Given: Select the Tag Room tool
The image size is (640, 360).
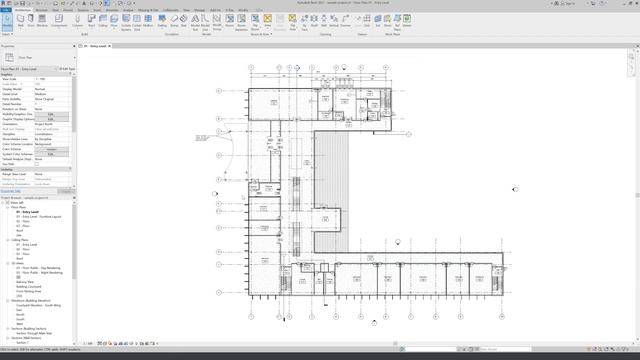Looking at the screenshot, I should click(255, 23).
